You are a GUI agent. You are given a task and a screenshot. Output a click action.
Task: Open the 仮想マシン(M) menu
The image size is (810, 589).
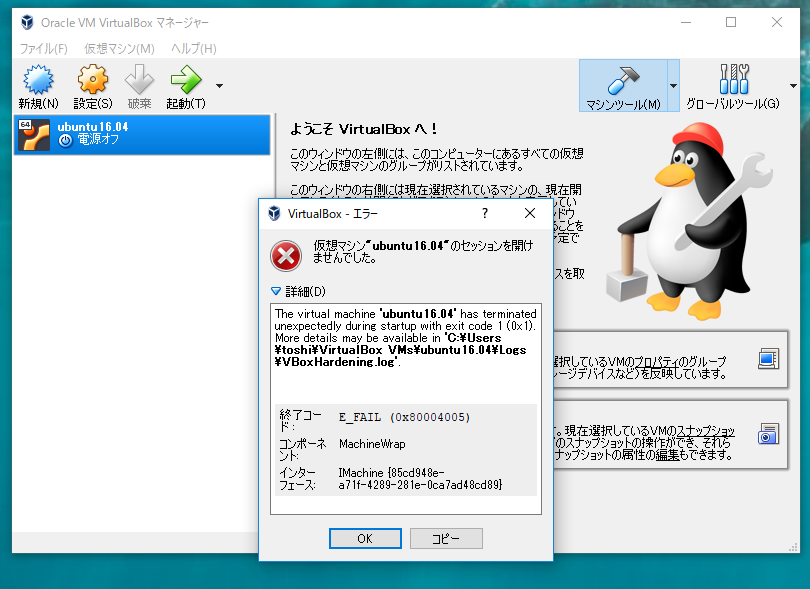pos(119,49)
